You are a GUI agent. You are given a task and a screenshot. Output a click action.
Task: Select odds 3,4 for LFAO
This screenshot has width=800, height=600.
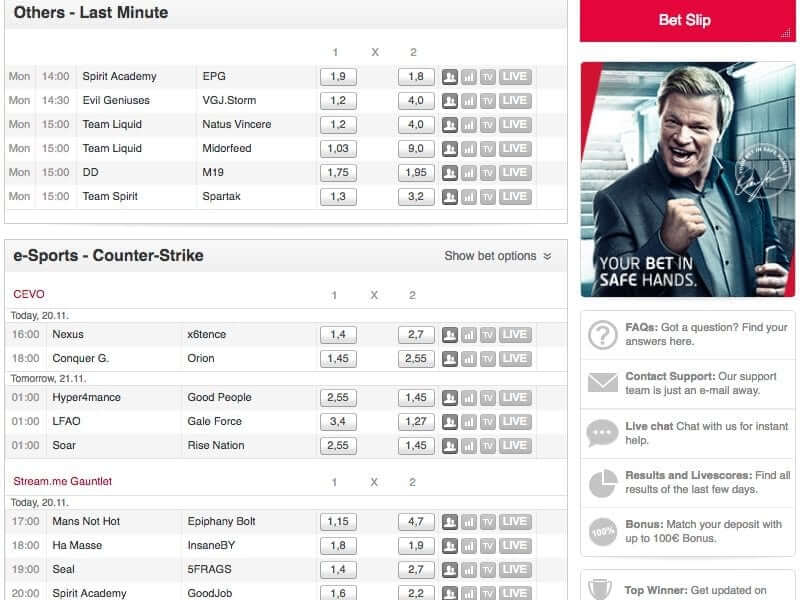[338, 421]
